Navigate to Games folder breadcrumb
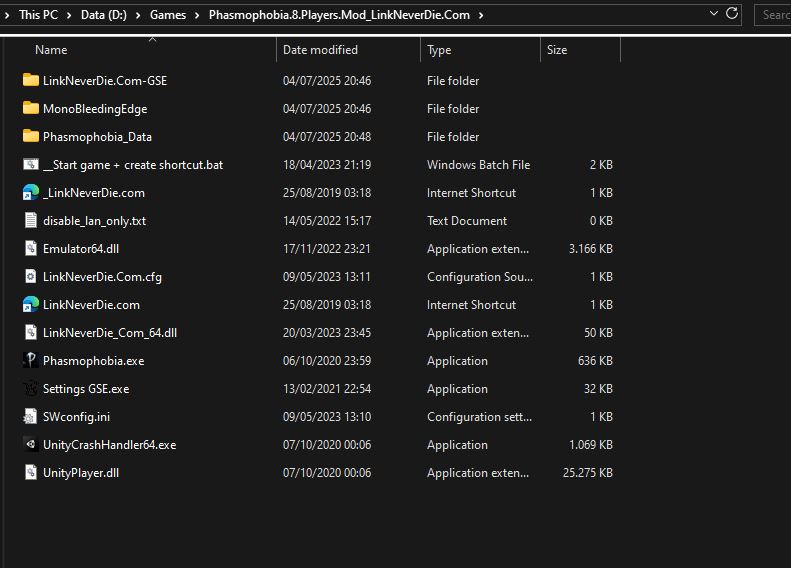The width and height of the screenshot is (791, 568). 168,15
